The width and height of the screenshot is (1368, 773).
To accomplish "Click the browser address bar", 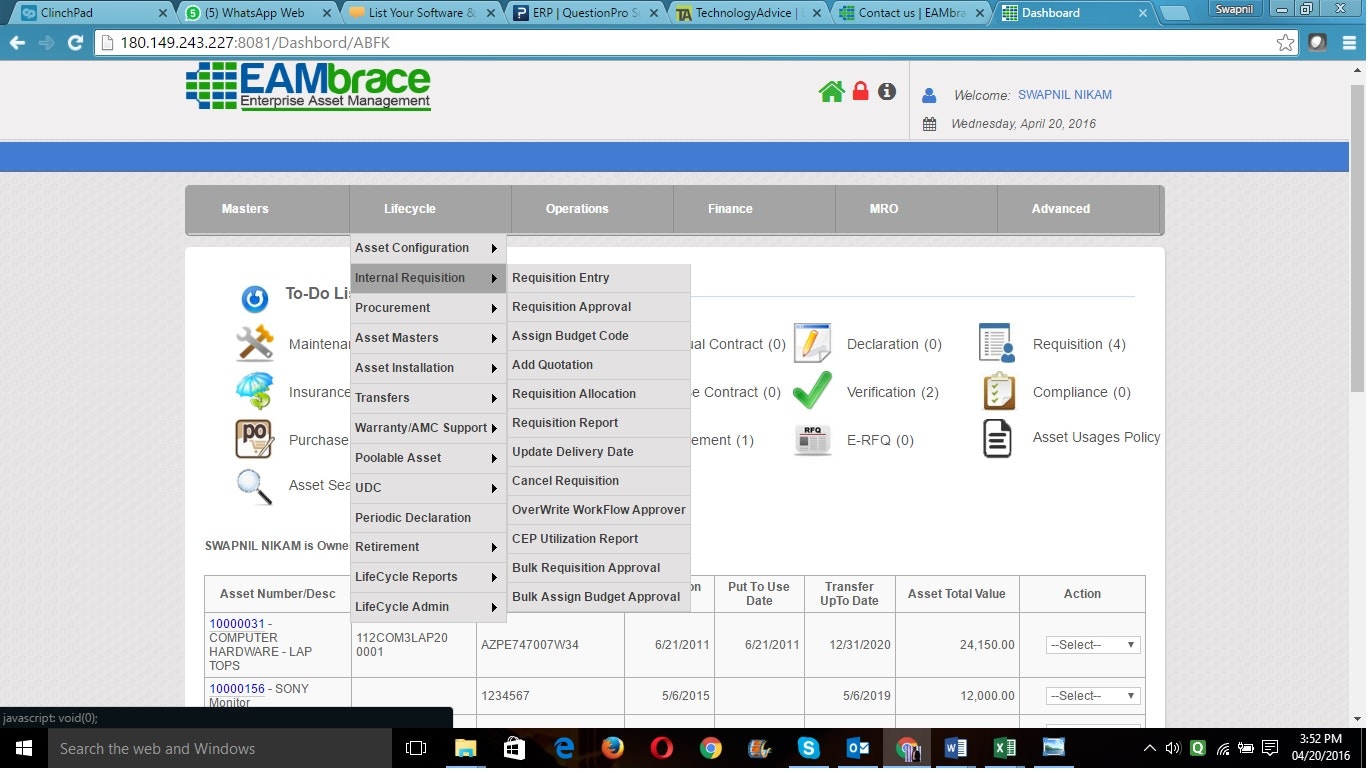I will (x=690, y=43).
